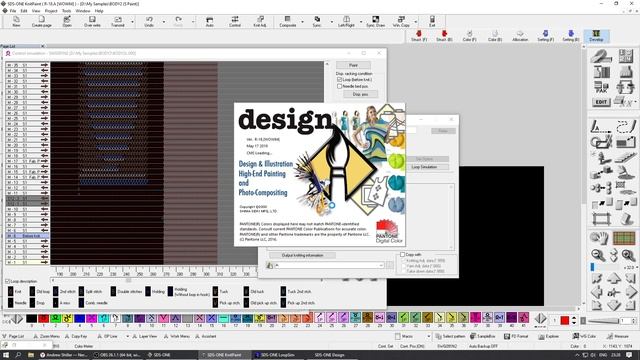The width and height of the screenshot is (640, 360).
Task: Click the blue Setting (F) icon
Action: pyautogui.click(x=546, y=36)
